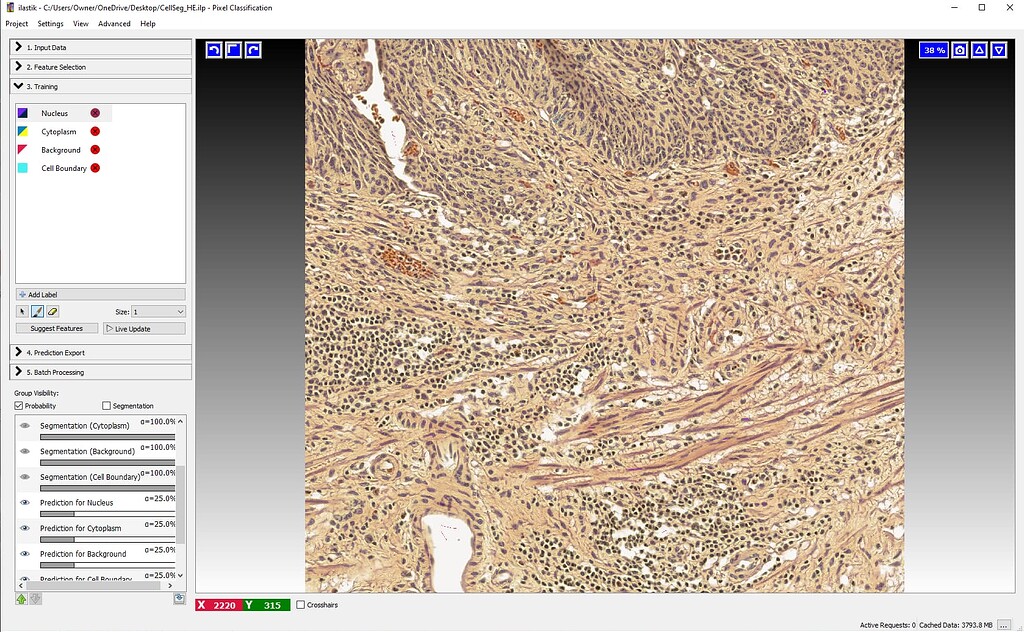
Task: Click the rotate right icon above the viewer
Action: [253, 49]
